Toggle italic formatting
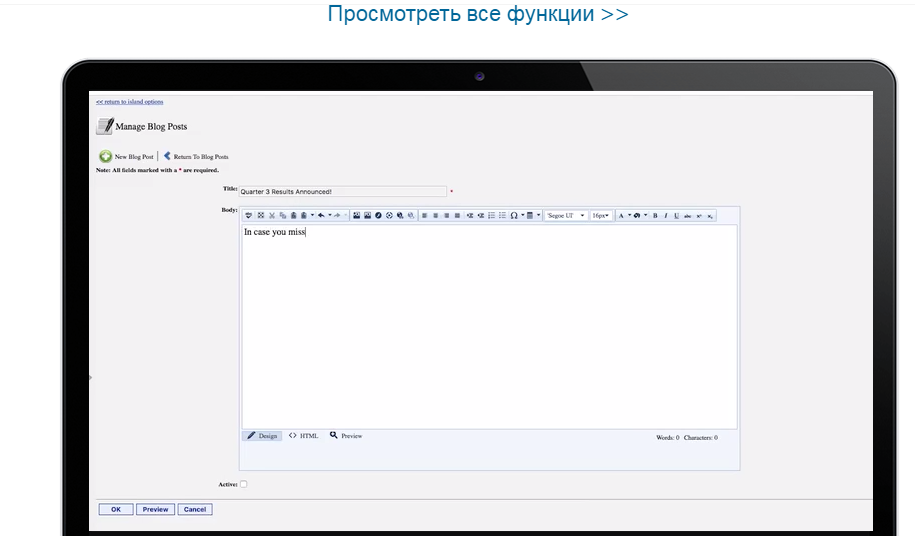The height and width of the screenshot is (536, 915). (x=666, y=216)
